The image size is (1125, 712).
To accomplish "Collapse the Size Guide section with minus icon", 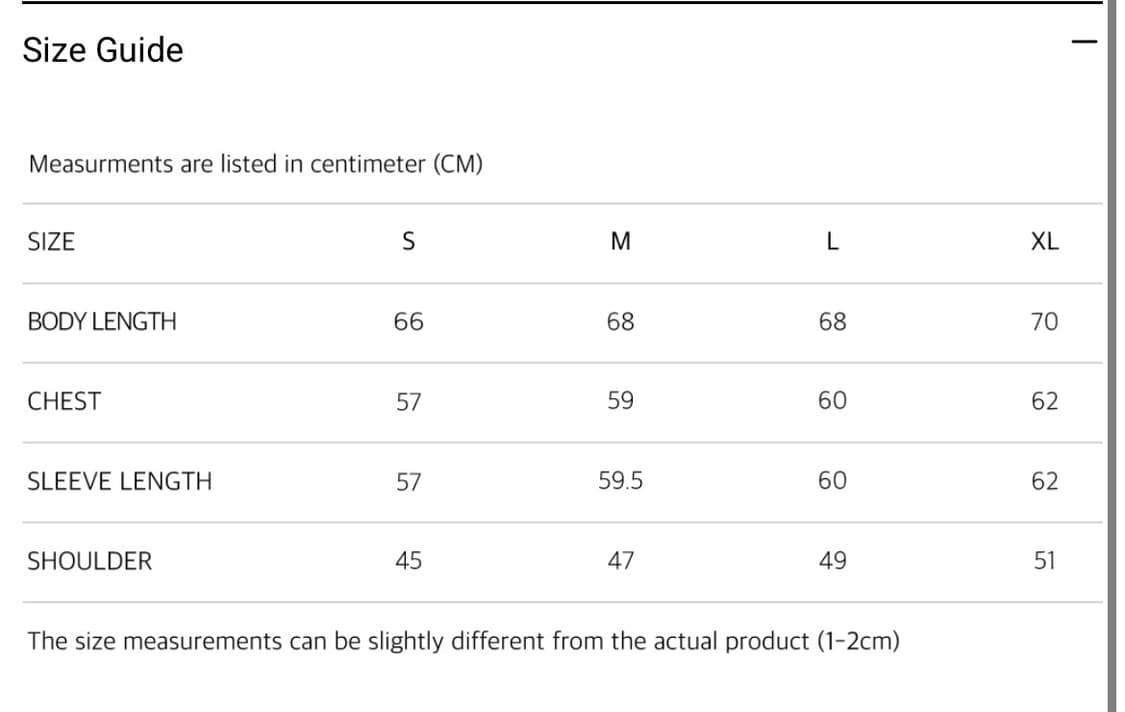I will click(1083, 43).
